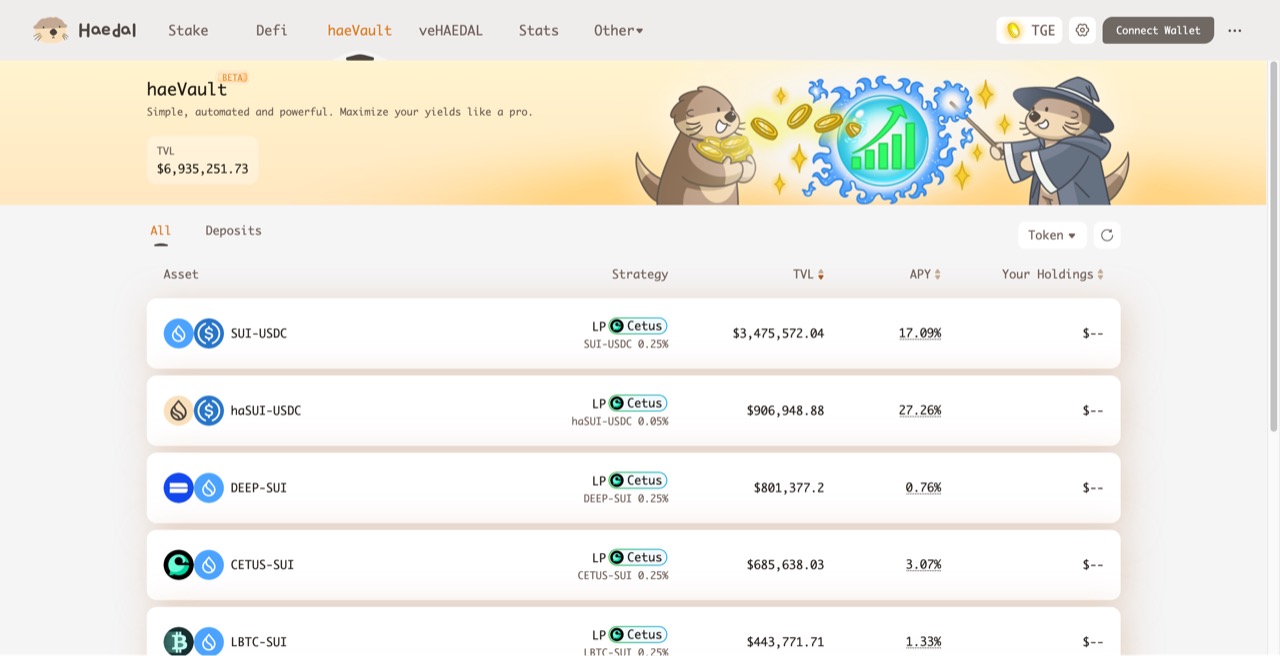
Task: Expand the Other navigation dropdown
Action: click(618, 30)
